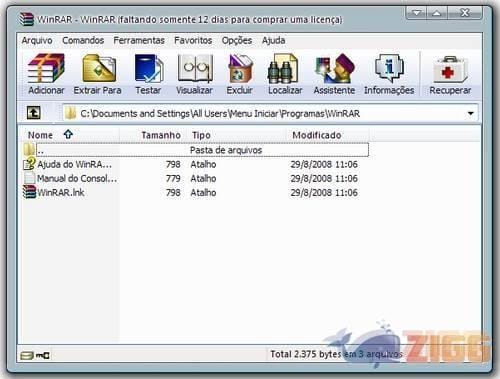Select the Localizar binoculars icon
500x379 pixels.
pyautogui.click(x=283, y=68)
